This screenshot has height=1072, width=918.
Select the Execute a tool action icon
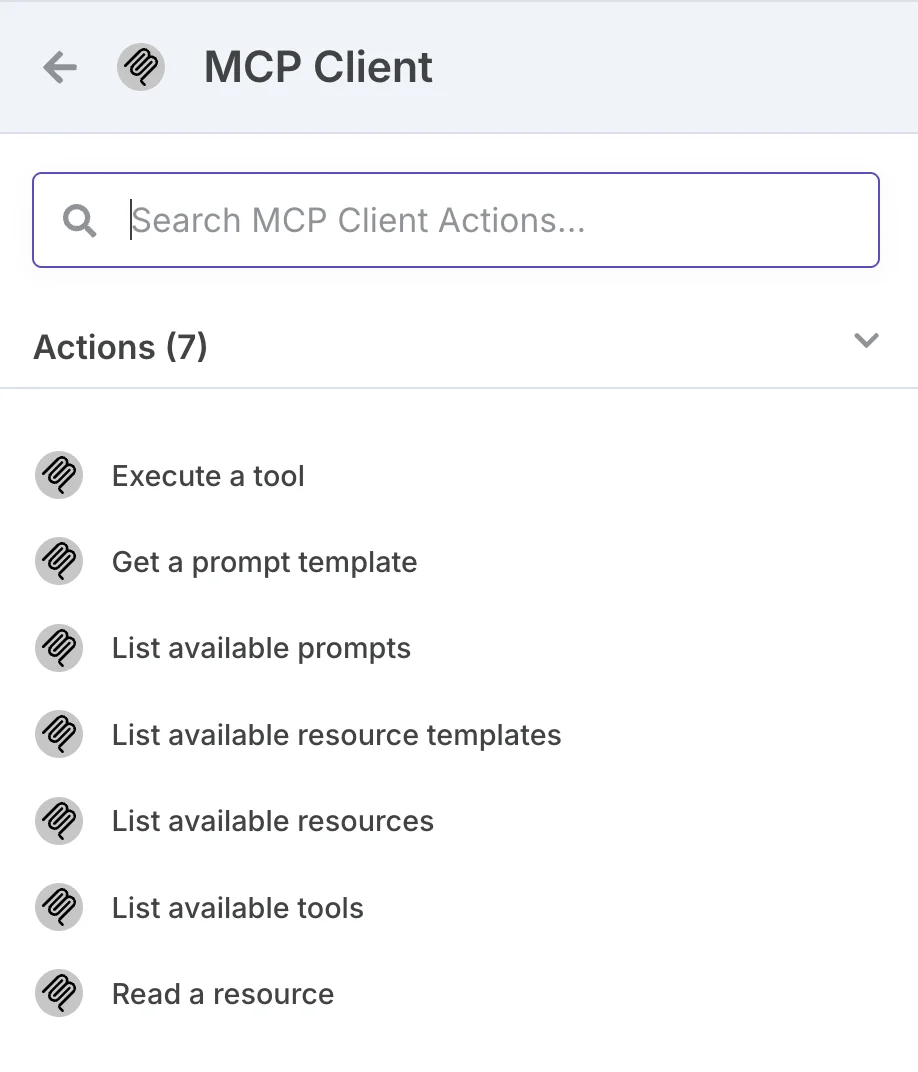pos(59,475)
